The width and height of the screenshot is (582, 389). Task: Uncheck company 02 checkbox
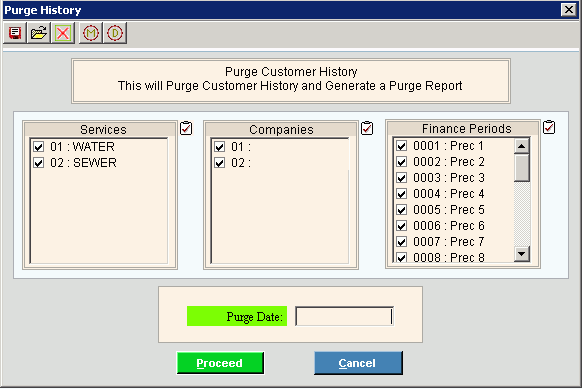220,163
